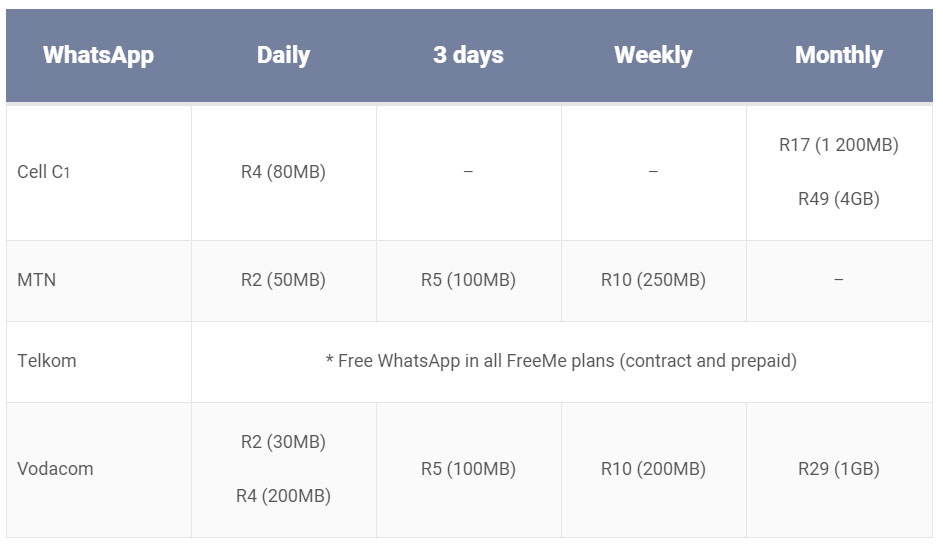Click the R29 (1GB) monthly bundle

pos(838,469)
